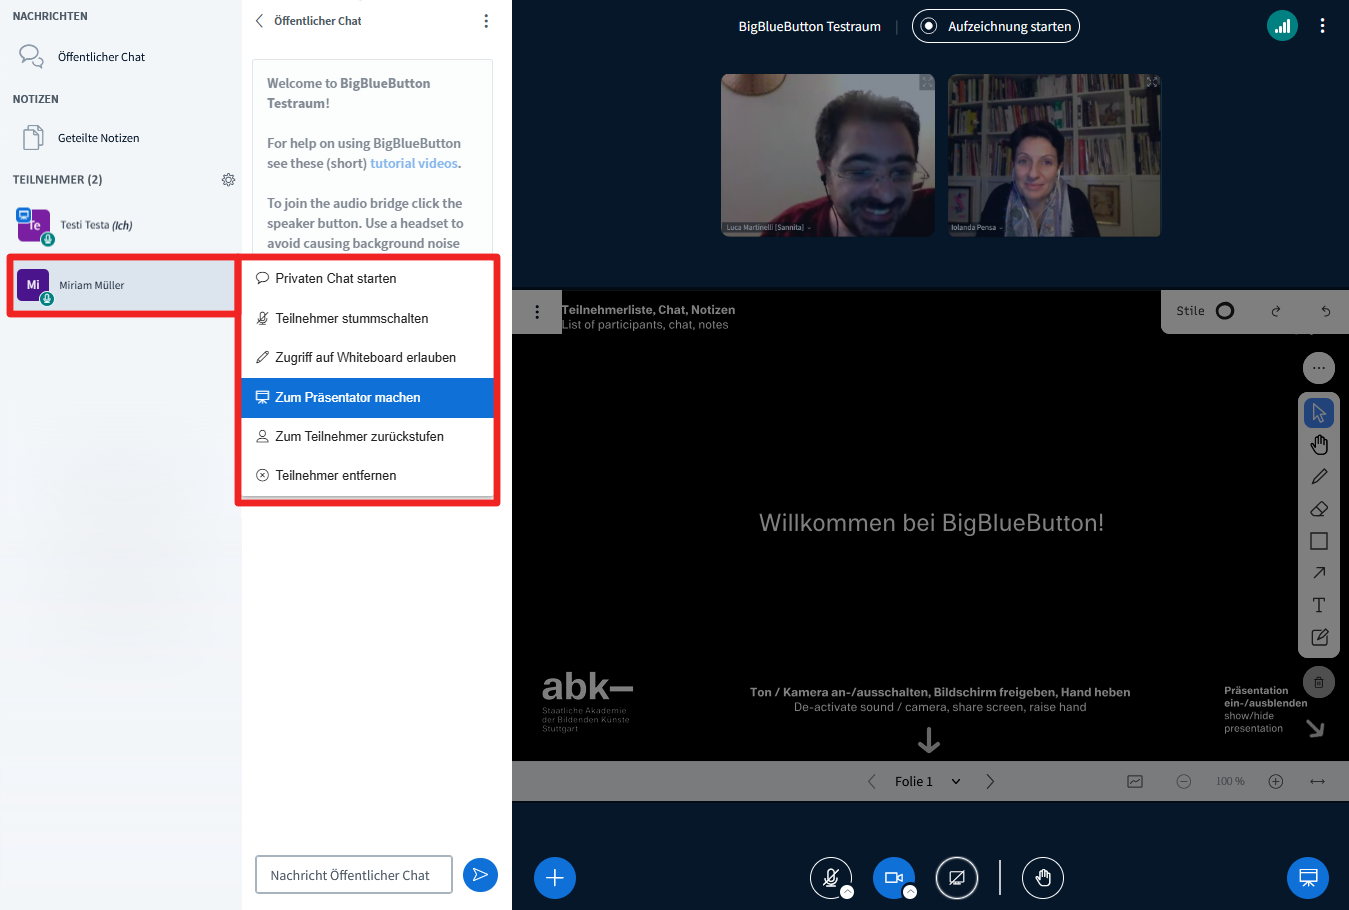The width and height of the screenshot is (1349, 910).
Task: Choose Zum Präsentator machen
Action: (368, 397)
